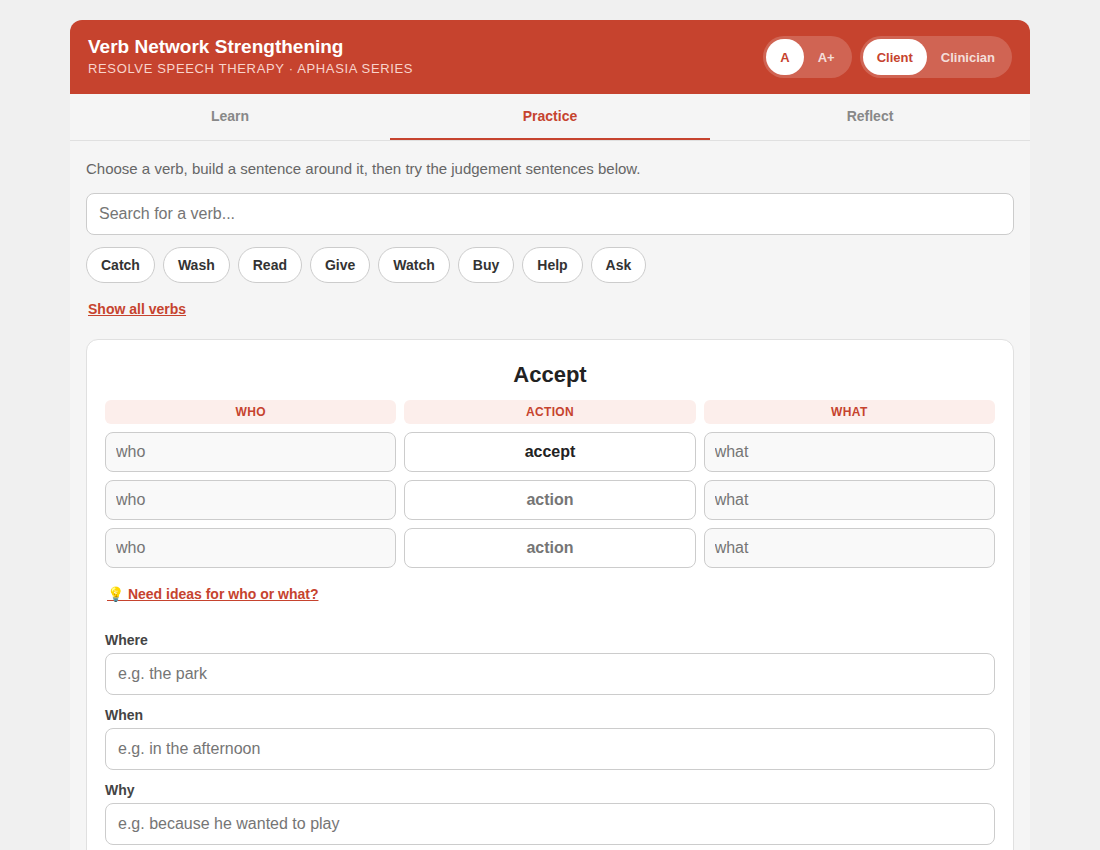The image size is (1100, 850).
Task: Click the Why label
Action: (120, 790)
